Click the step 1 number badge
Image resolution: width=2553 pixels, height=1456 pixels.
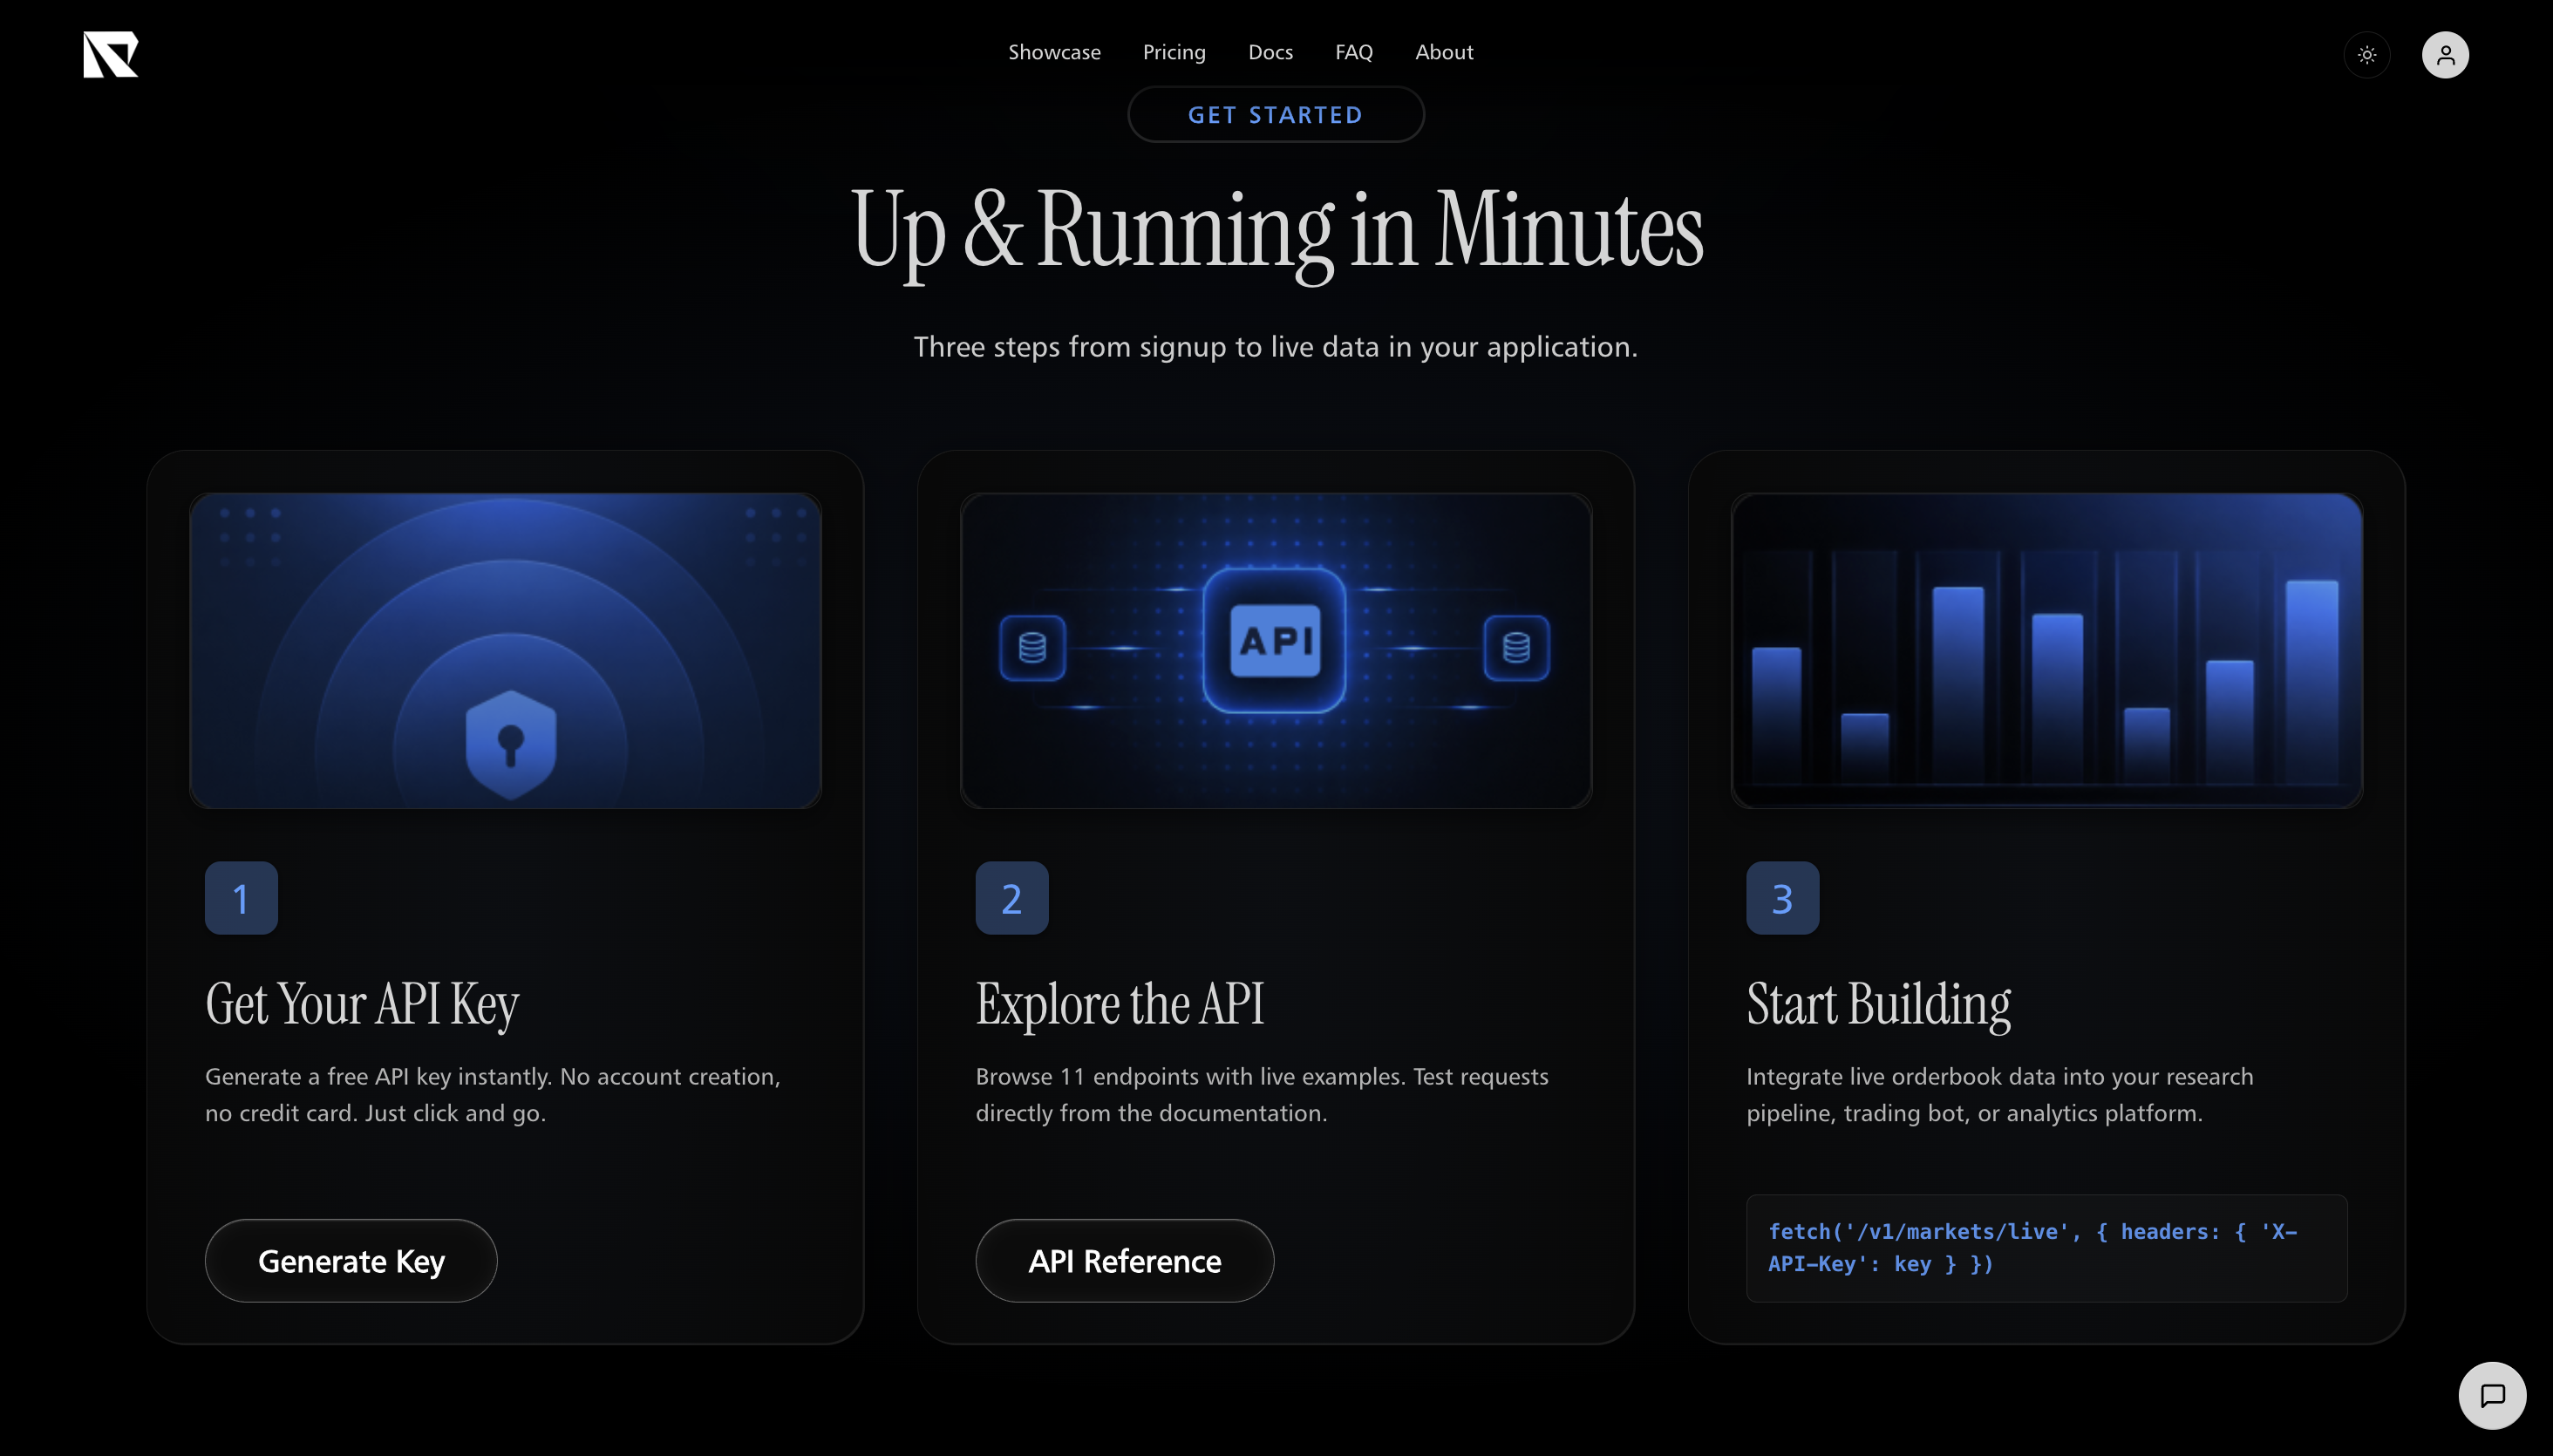(241, 897)
